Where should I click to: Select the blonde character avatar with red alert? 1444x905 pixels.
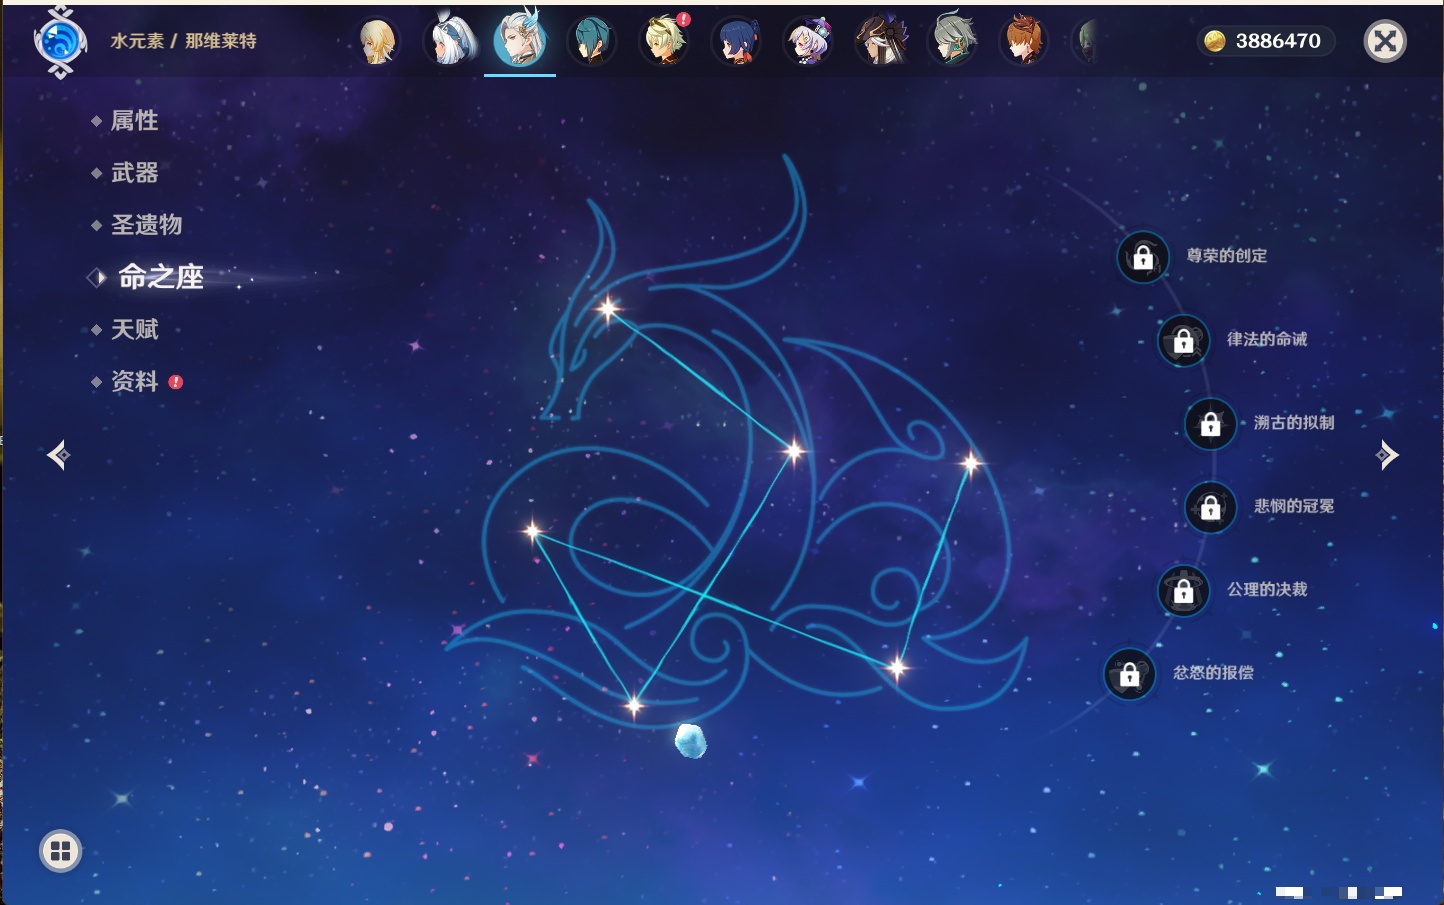(664, 41)
